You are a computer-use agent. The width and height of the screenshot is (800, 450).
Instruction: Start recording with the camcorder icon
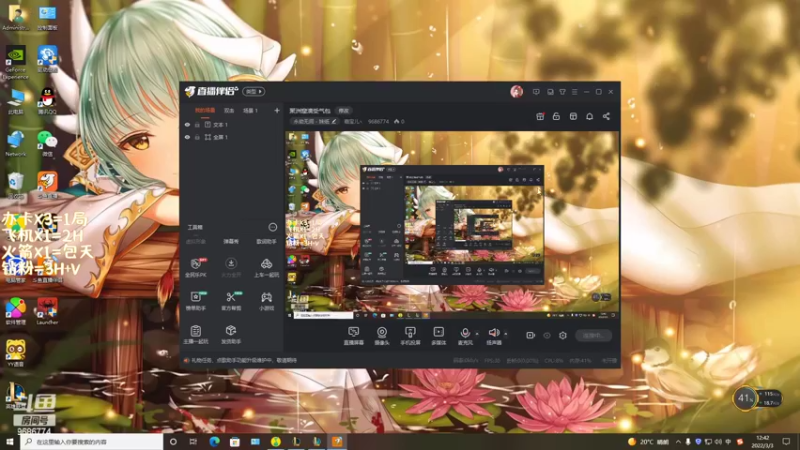click(x=531, y=335)
